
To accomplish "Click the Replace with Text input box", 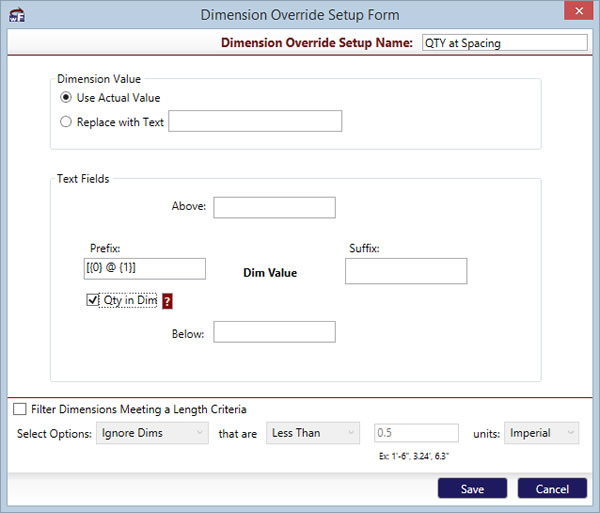I will (x=255, y=121).
